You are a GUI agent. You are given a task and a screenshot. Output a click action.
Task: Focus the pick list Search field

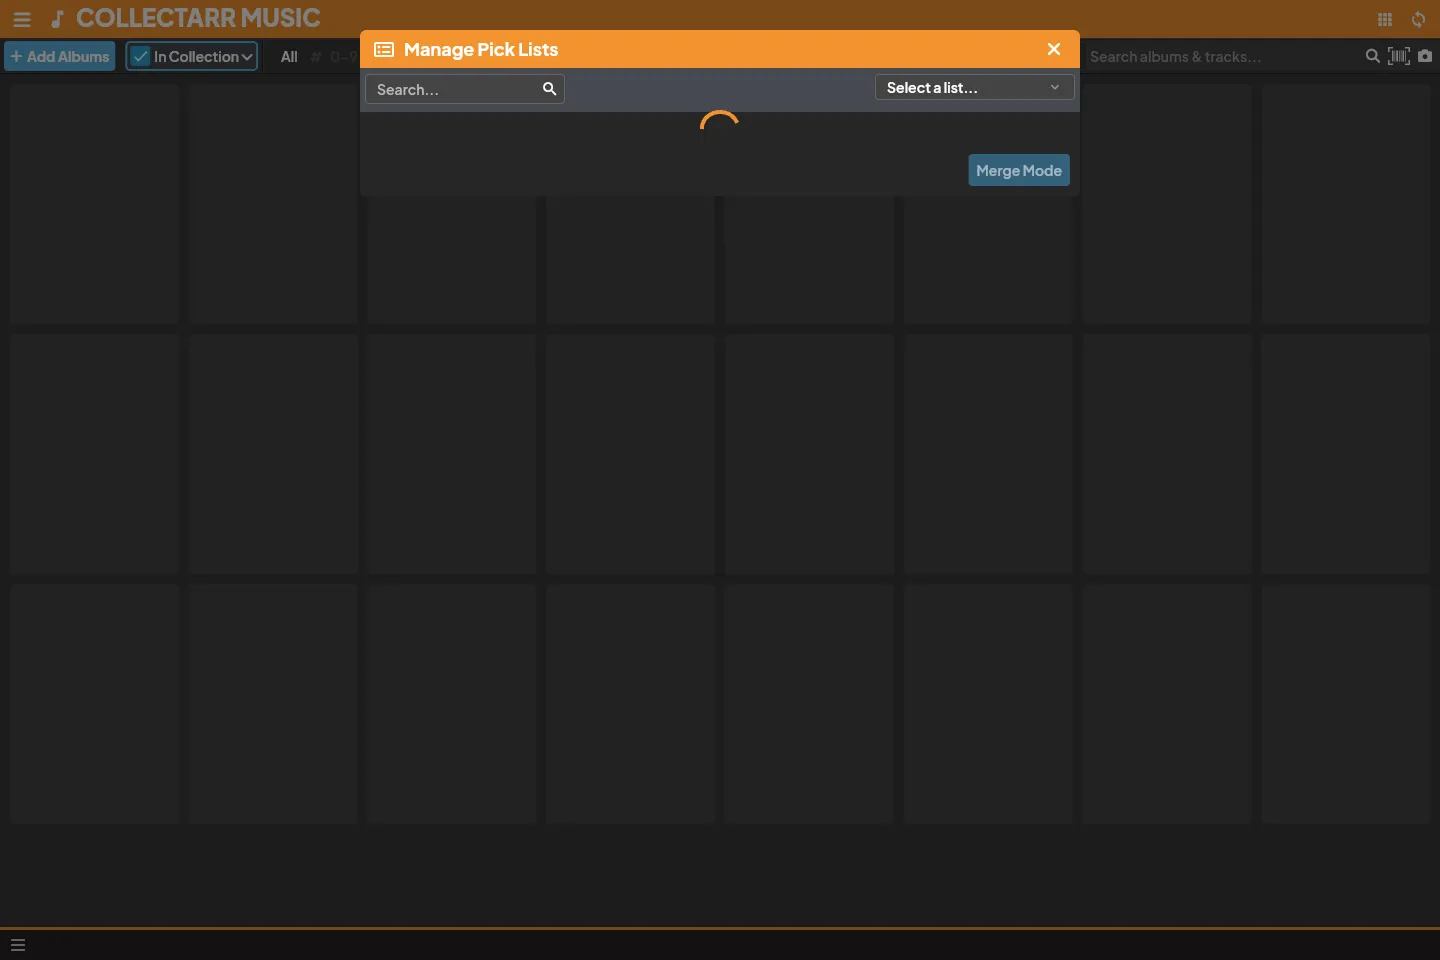point(465,89)
